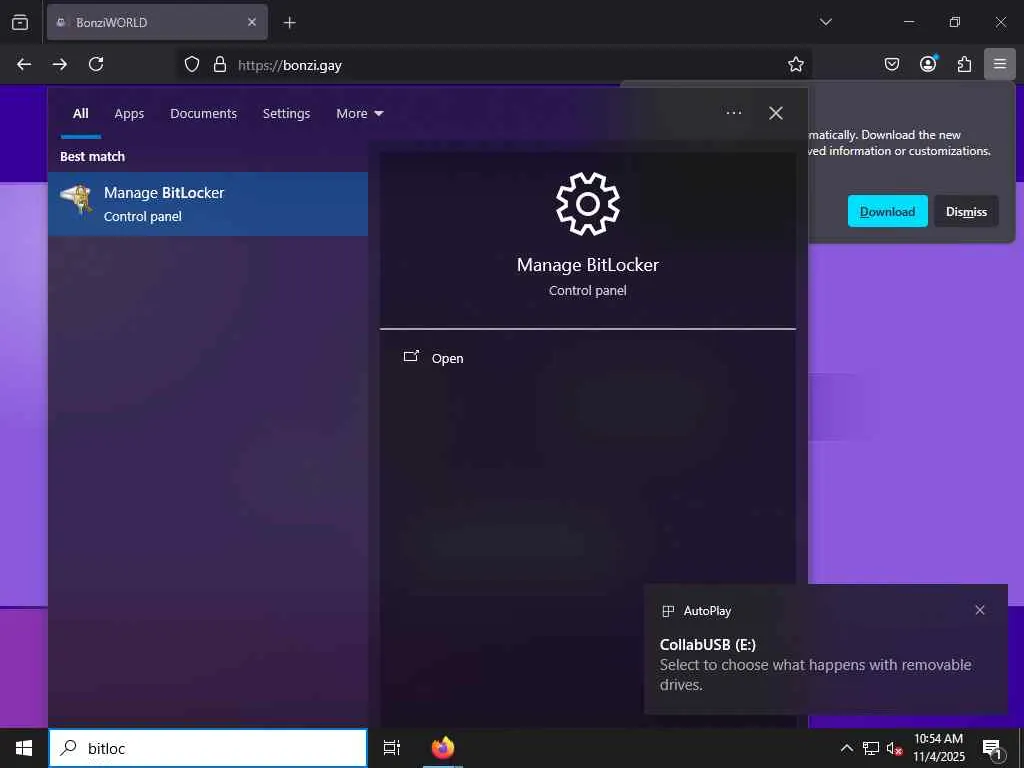The width and height of the screenshot is (1024, 768).
Task: Expand the More filter dropdown
Action: pos(359,114)
